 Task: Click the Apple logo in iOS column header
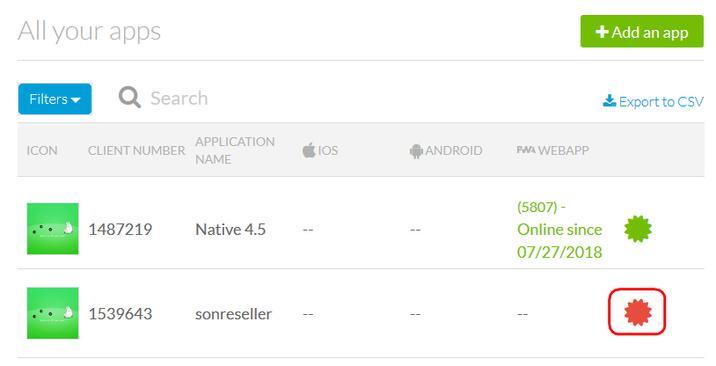tap(309, 150)
